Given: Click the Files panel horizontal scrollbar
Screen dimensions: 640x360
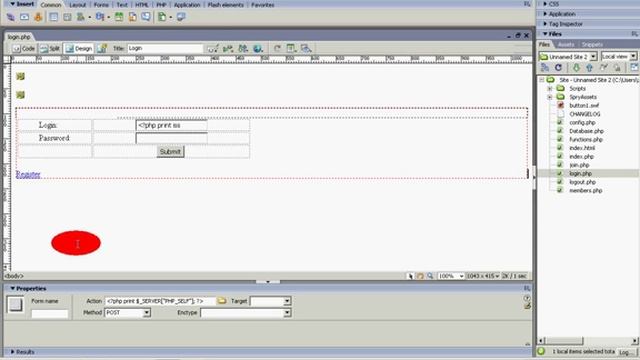Looking at the screenshot, I should click(588, 341).
